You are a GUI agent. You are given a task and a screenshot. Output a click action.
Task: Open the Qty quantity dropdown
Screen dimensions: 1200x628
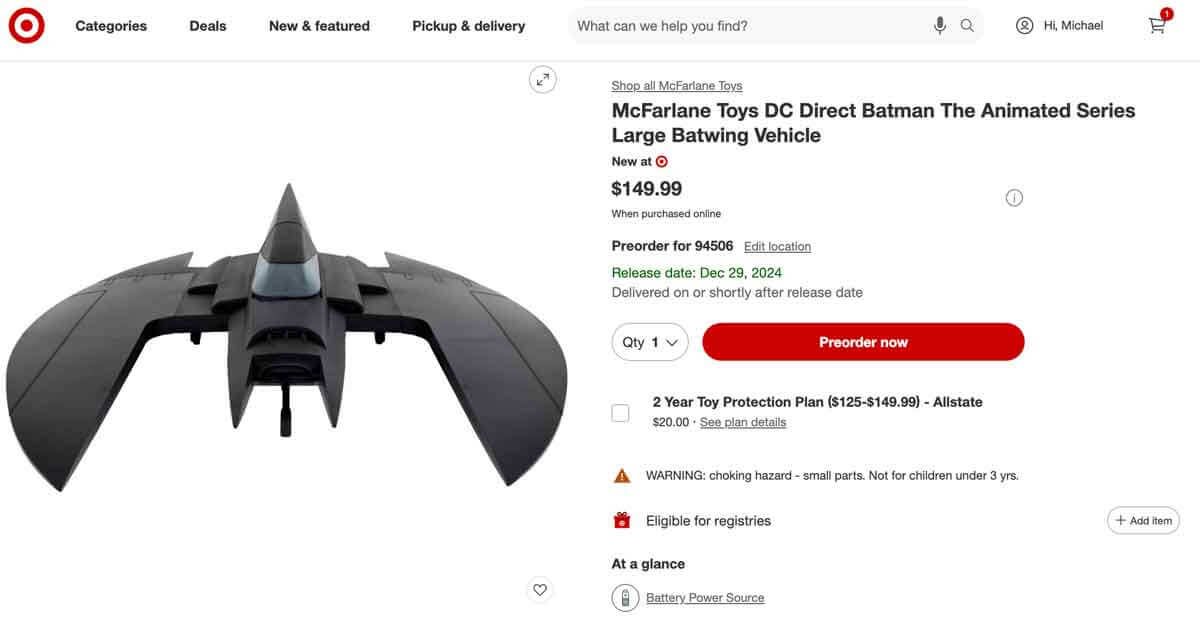point(650,342)
